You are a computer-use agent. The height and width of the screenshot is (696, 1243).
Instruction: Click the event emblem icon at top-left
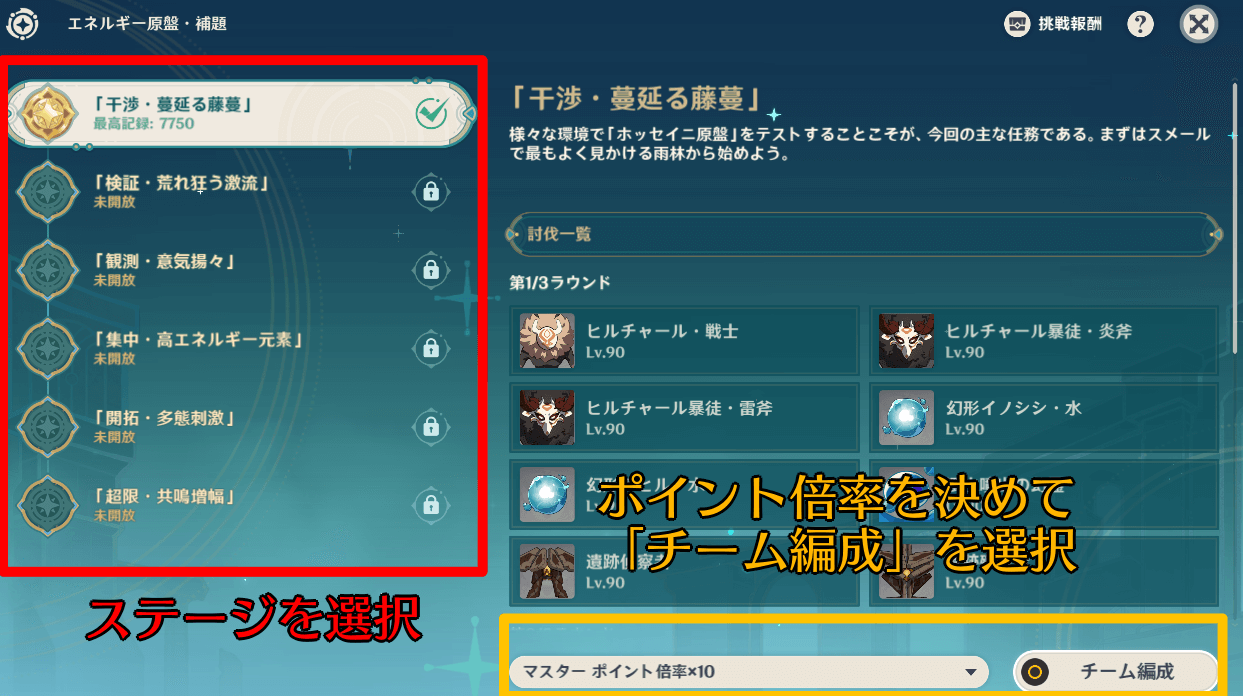point(22,24)
